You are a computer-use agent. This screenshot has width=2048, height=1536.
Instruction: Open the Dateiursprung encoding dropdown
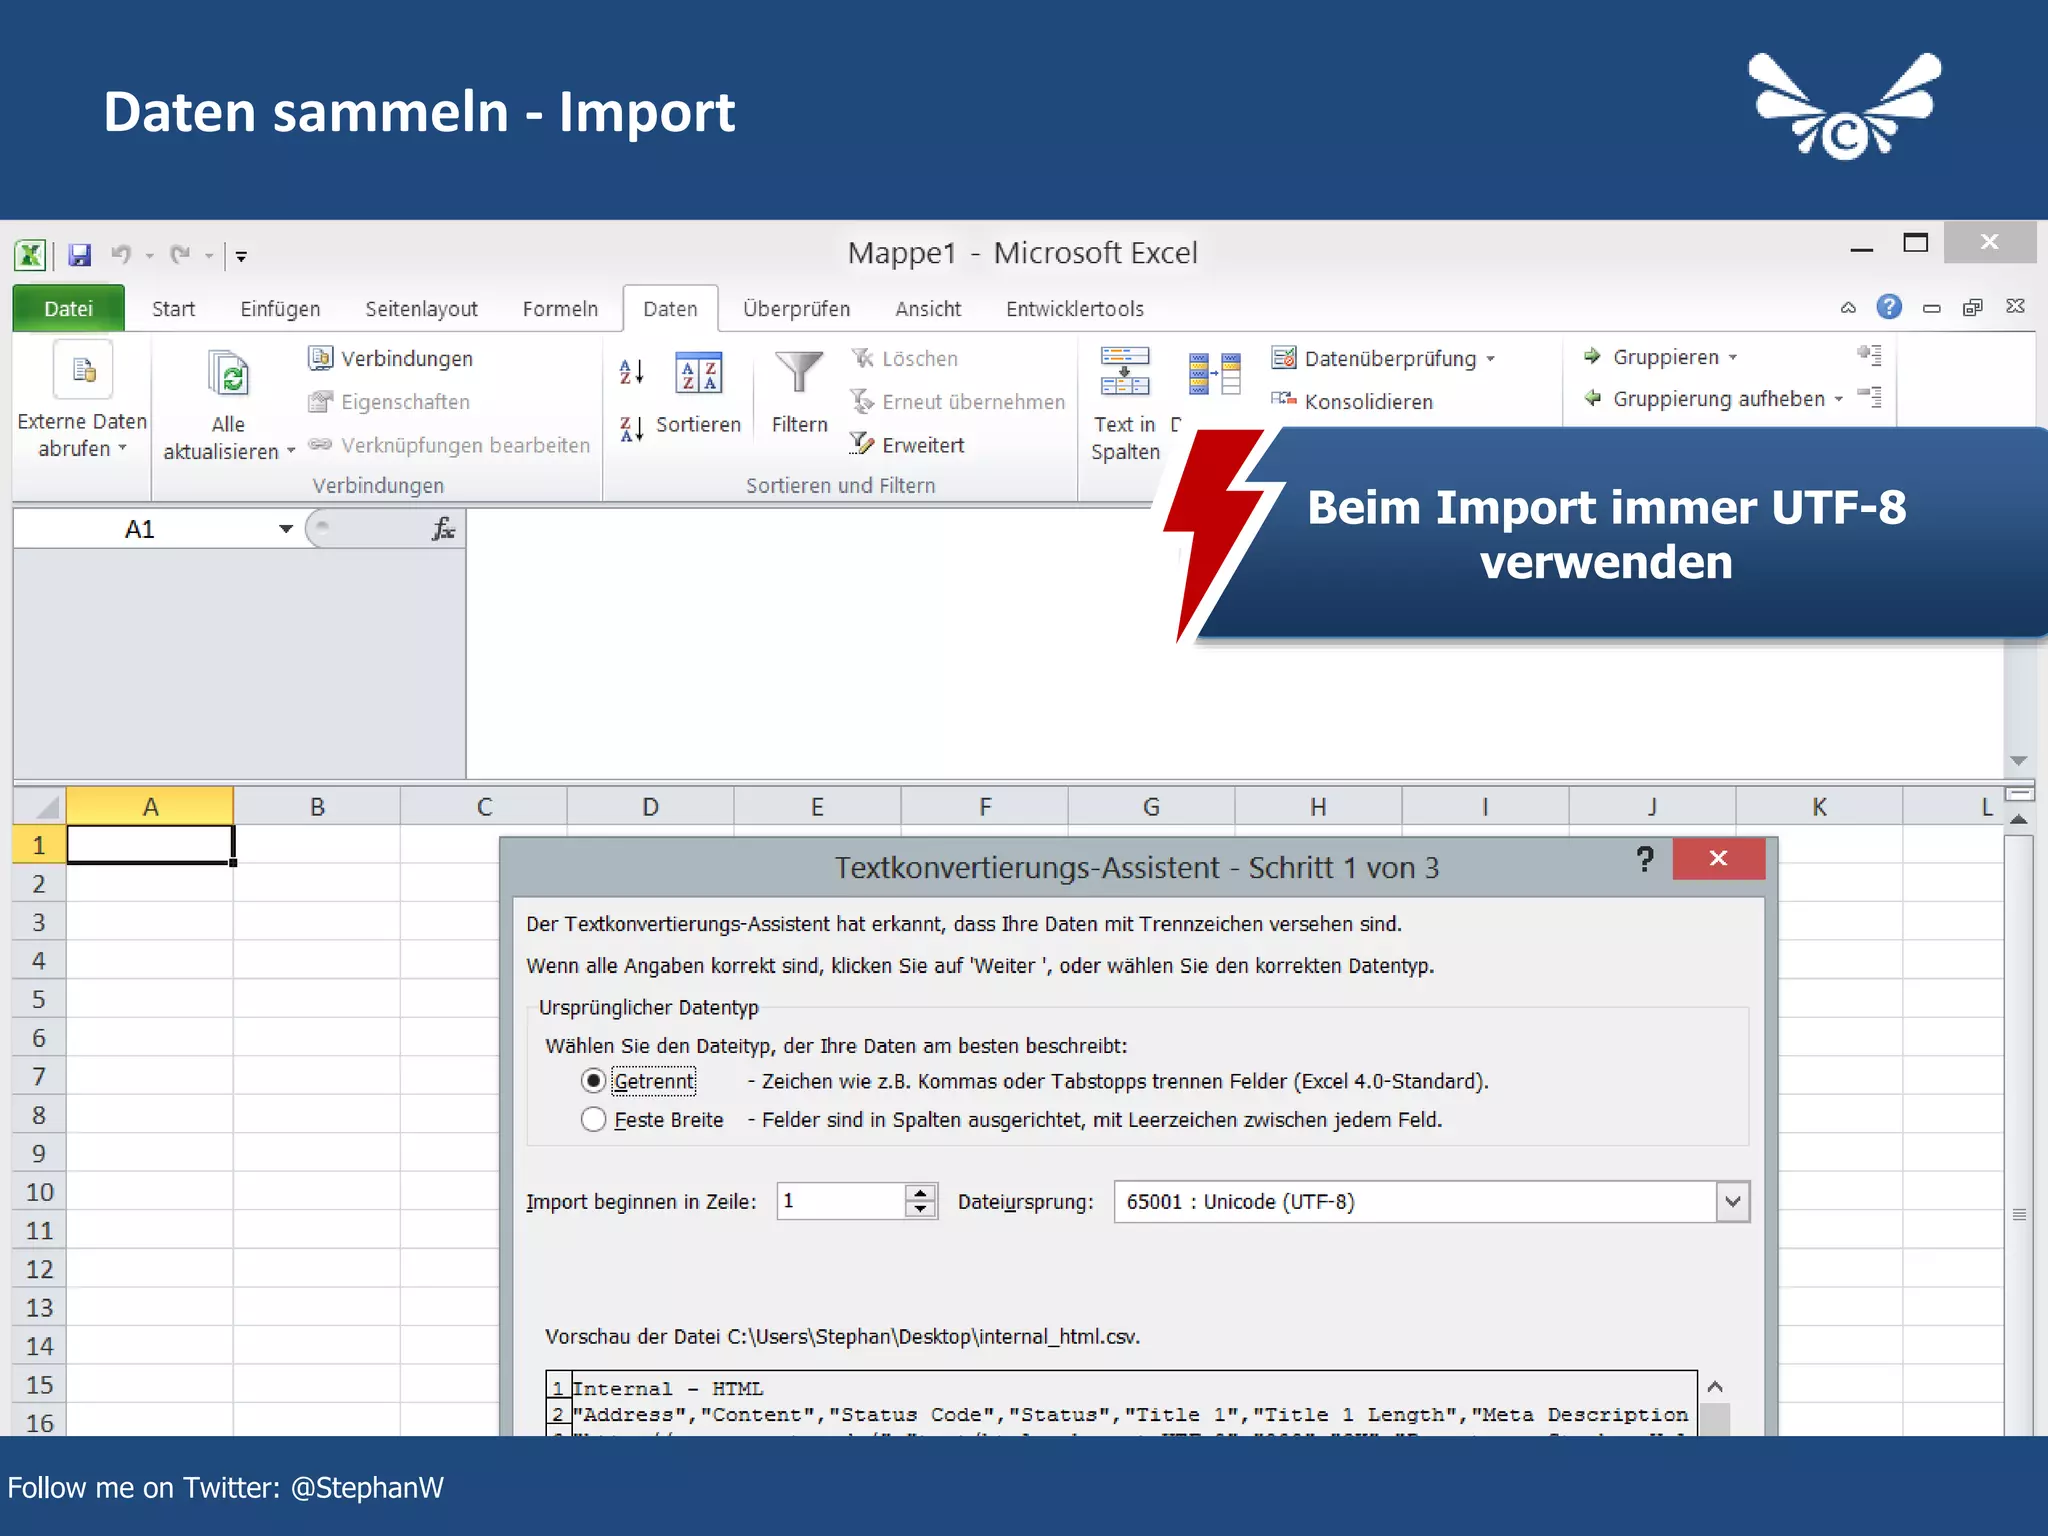[x=1733, y=1202]
